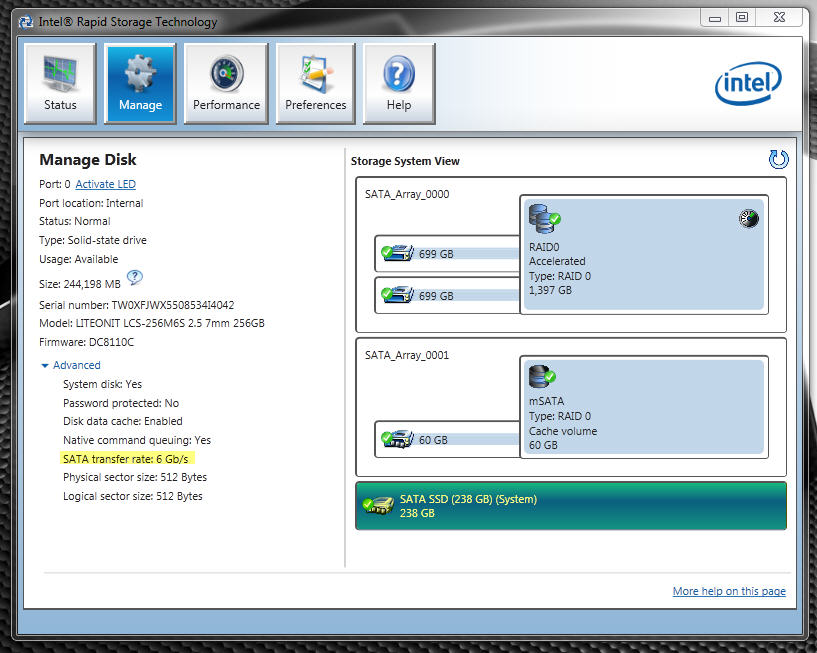Click the accelerated gauge icon on RAID0
The image size is (817, 653).
click(x=748, y=219)
